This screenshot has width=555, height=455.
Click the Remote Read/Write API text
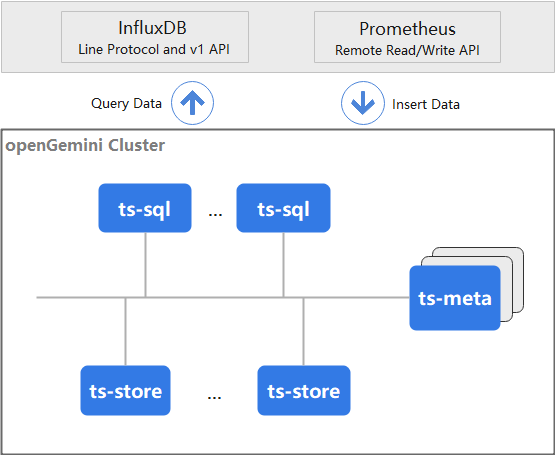click(x=407, y=50)
